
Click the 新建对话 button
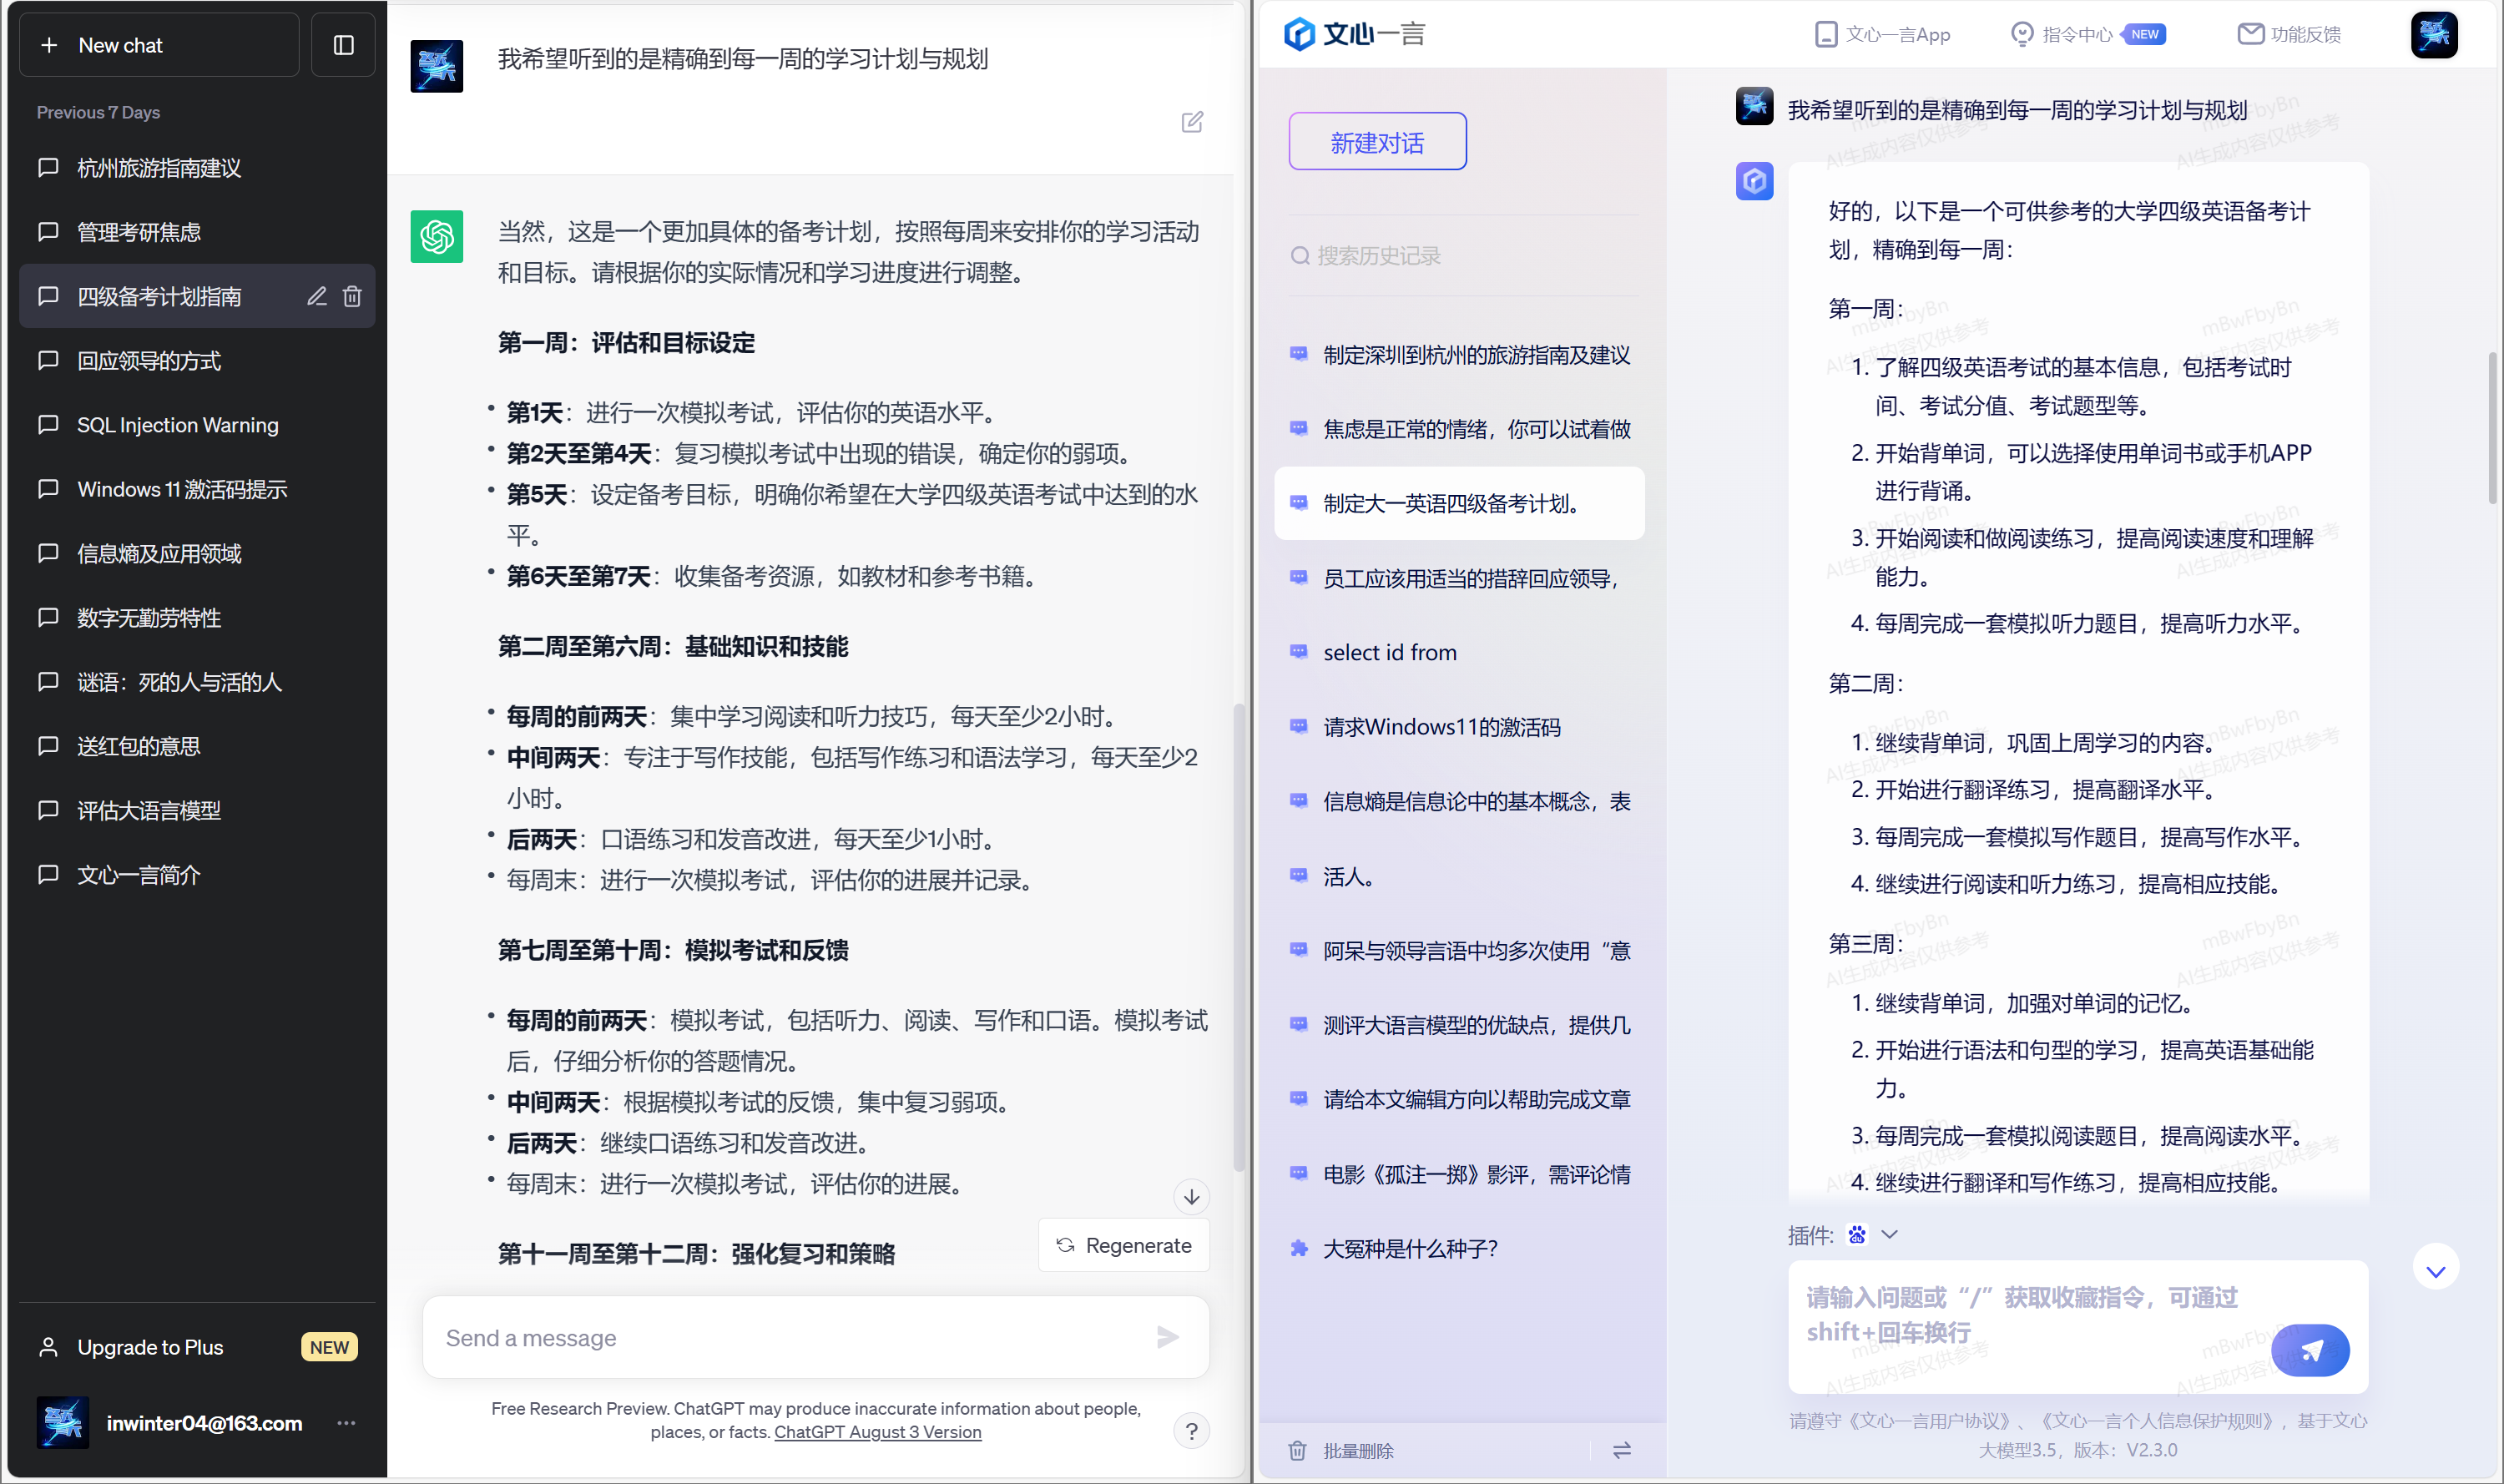point(1376,142)
